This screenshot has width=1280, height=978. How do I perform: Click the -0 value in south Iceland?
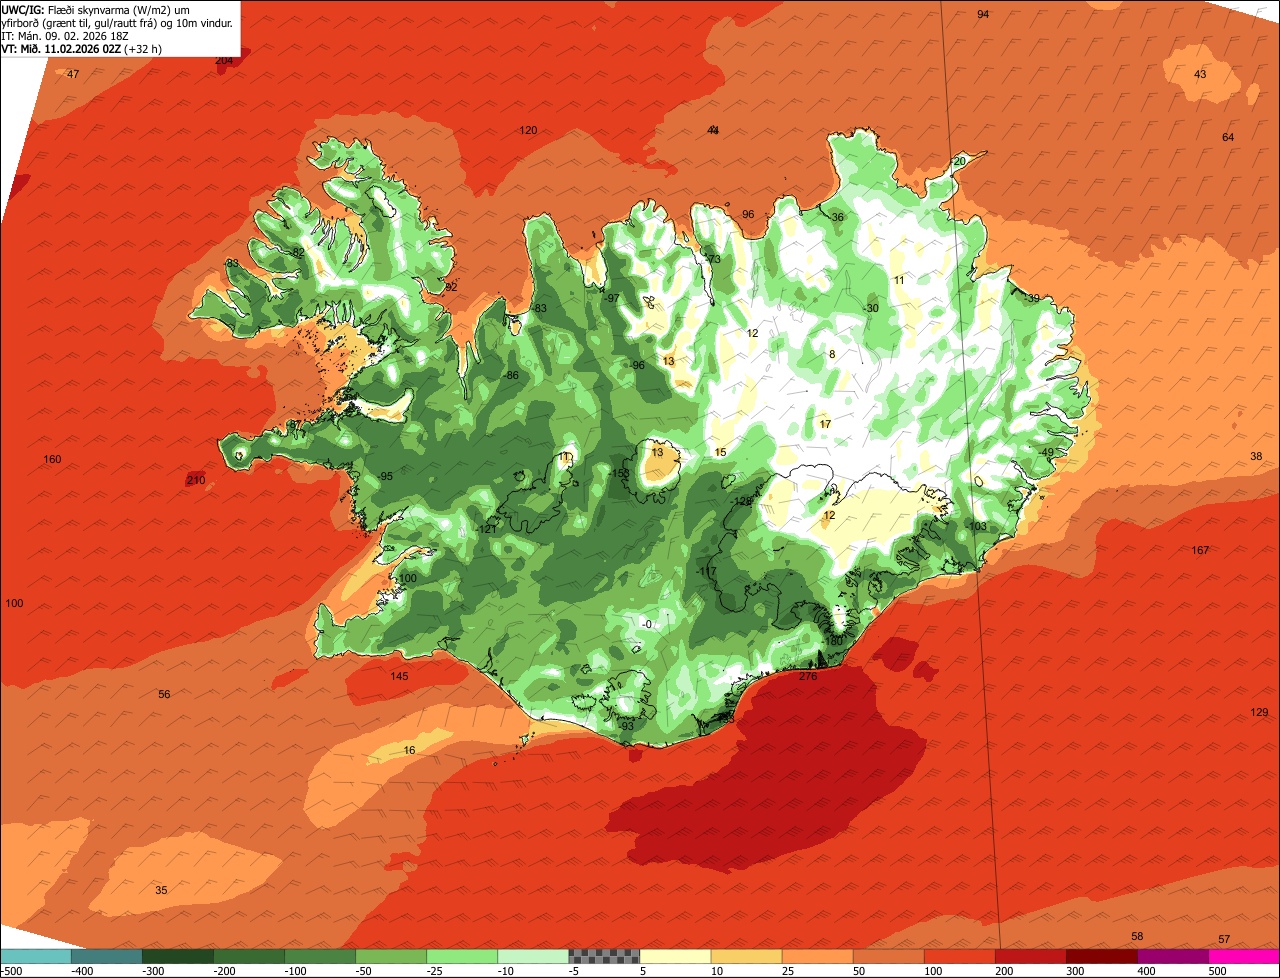pos(647,625)
